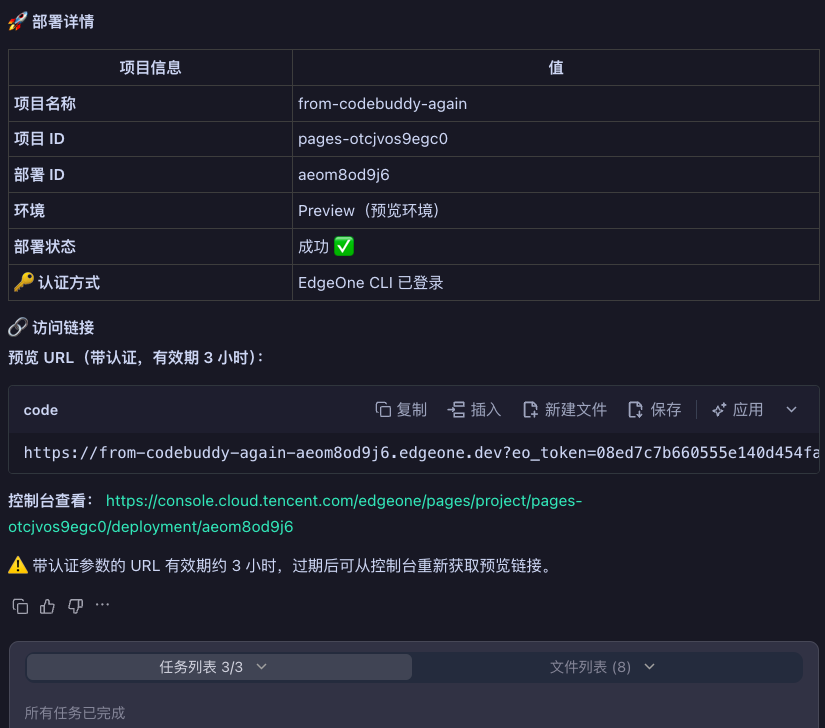The width and height of the screenshot is (825, 728).
Task: Expand the apply options chevron
Action: point(791,410)
